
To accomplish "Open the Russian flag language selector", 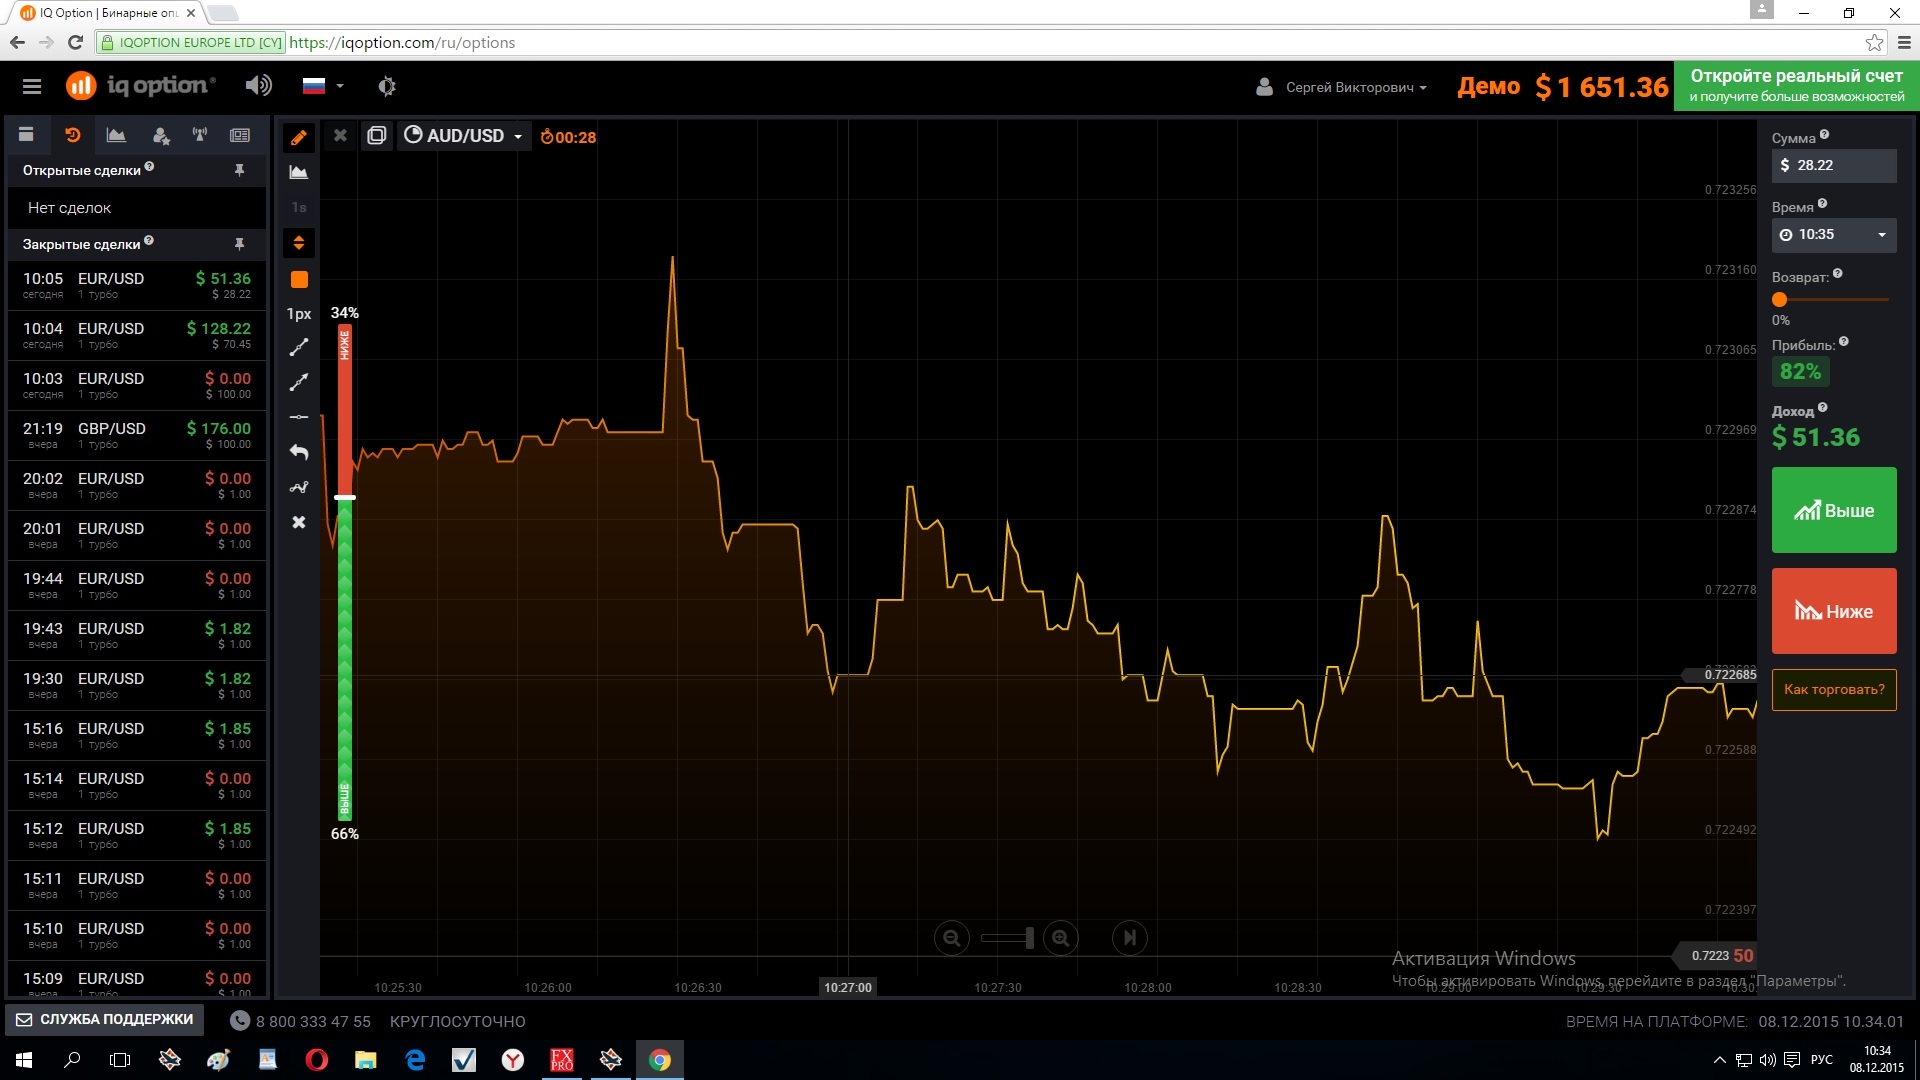I will [x=323, y=86].
